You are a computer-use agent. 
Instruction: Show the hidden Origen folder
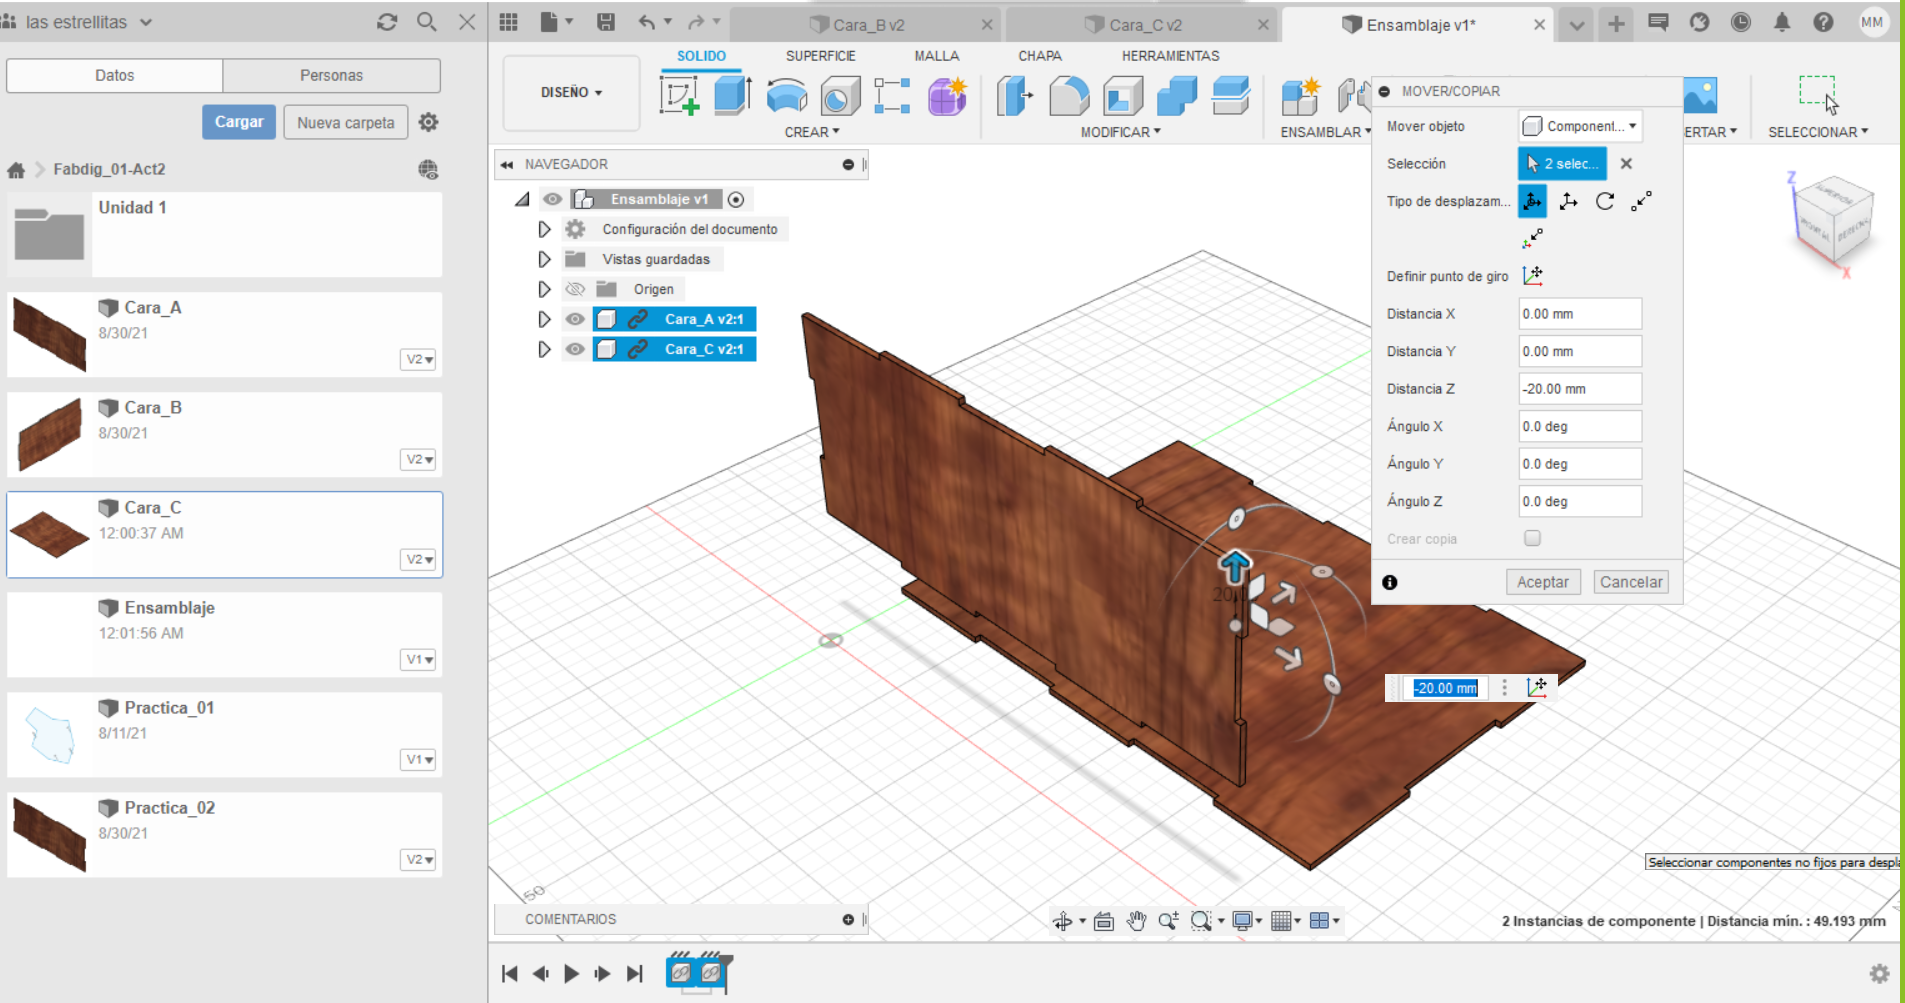coord(575,289)
